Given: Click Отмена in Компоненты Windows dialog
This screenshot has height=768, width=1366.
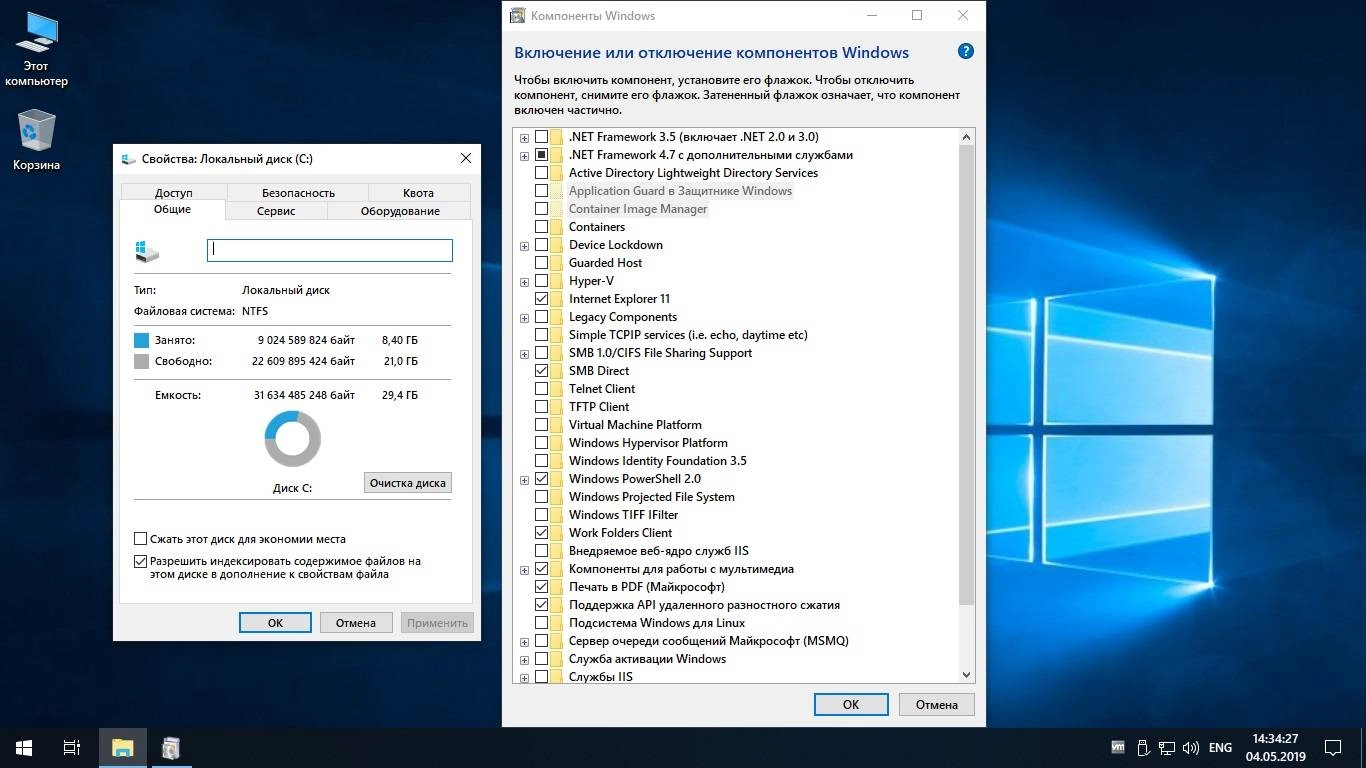Looking at the screenshot, I should (x=937, y=704).
